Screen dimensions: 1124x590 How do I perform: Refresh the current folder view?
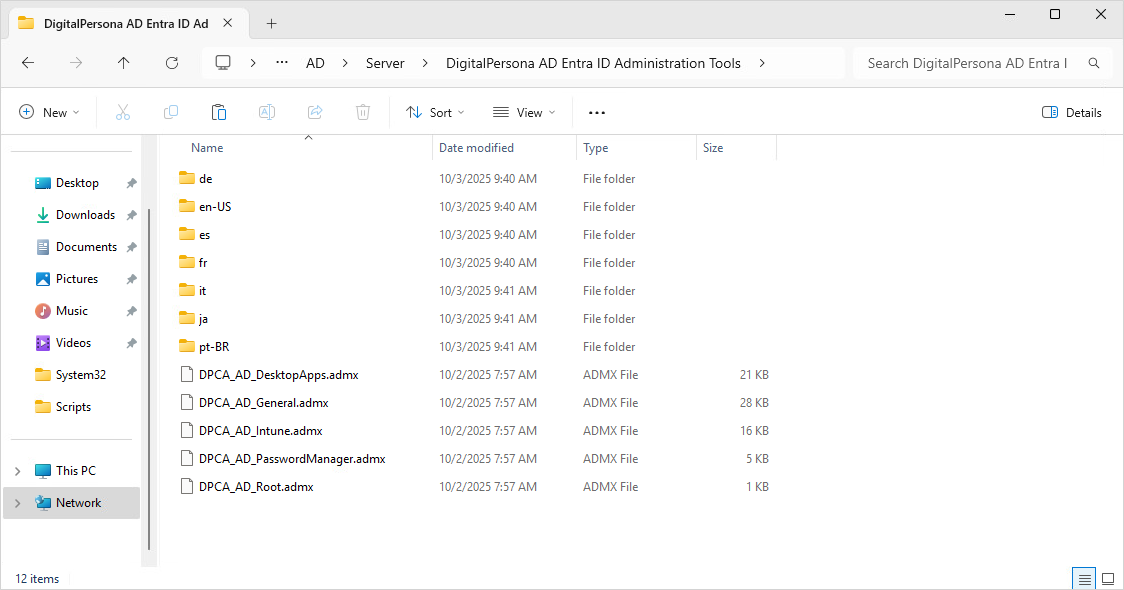pyautogui.click(x=172, y=63)
